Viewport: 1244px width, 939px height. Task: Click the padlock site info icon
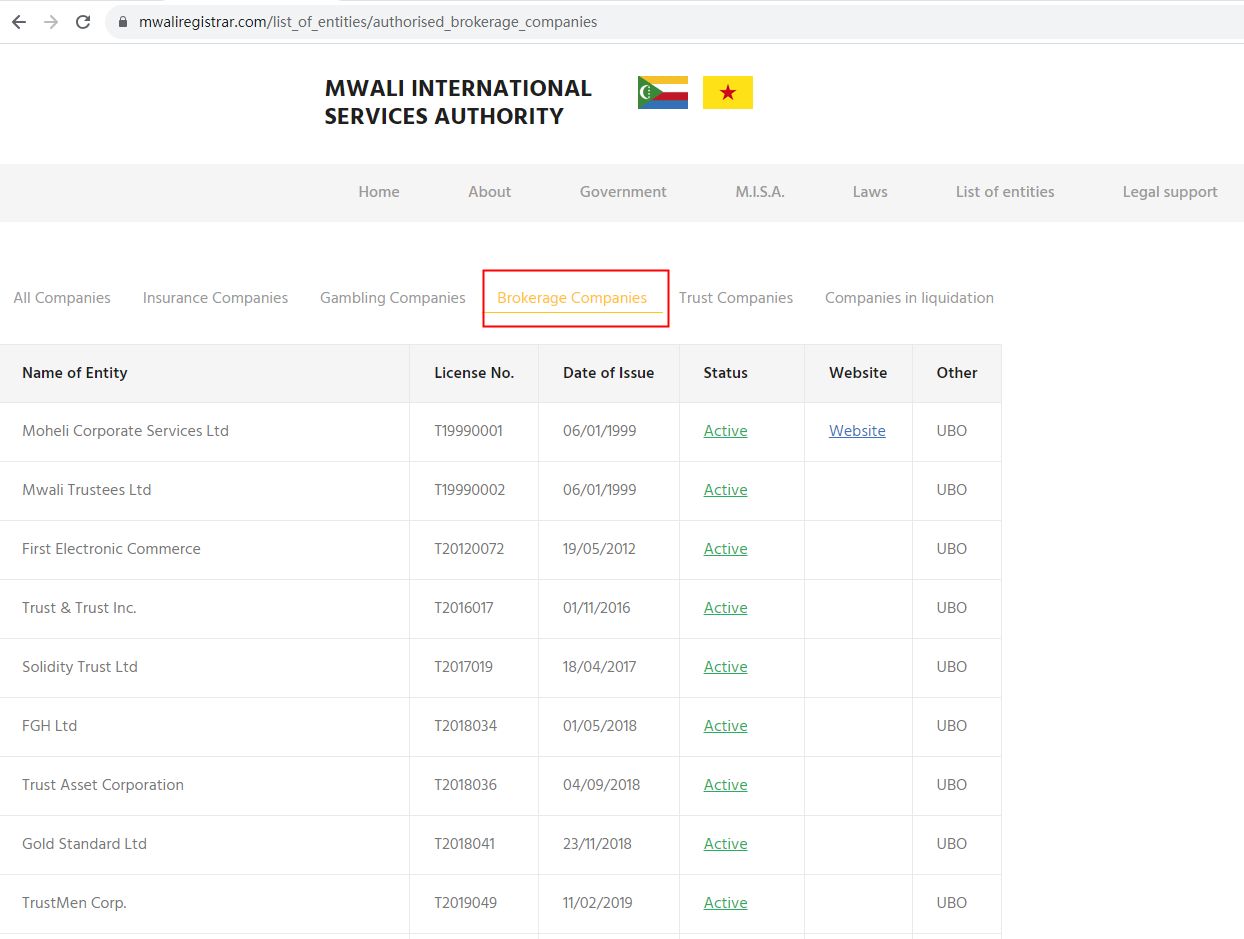(124, 22)
